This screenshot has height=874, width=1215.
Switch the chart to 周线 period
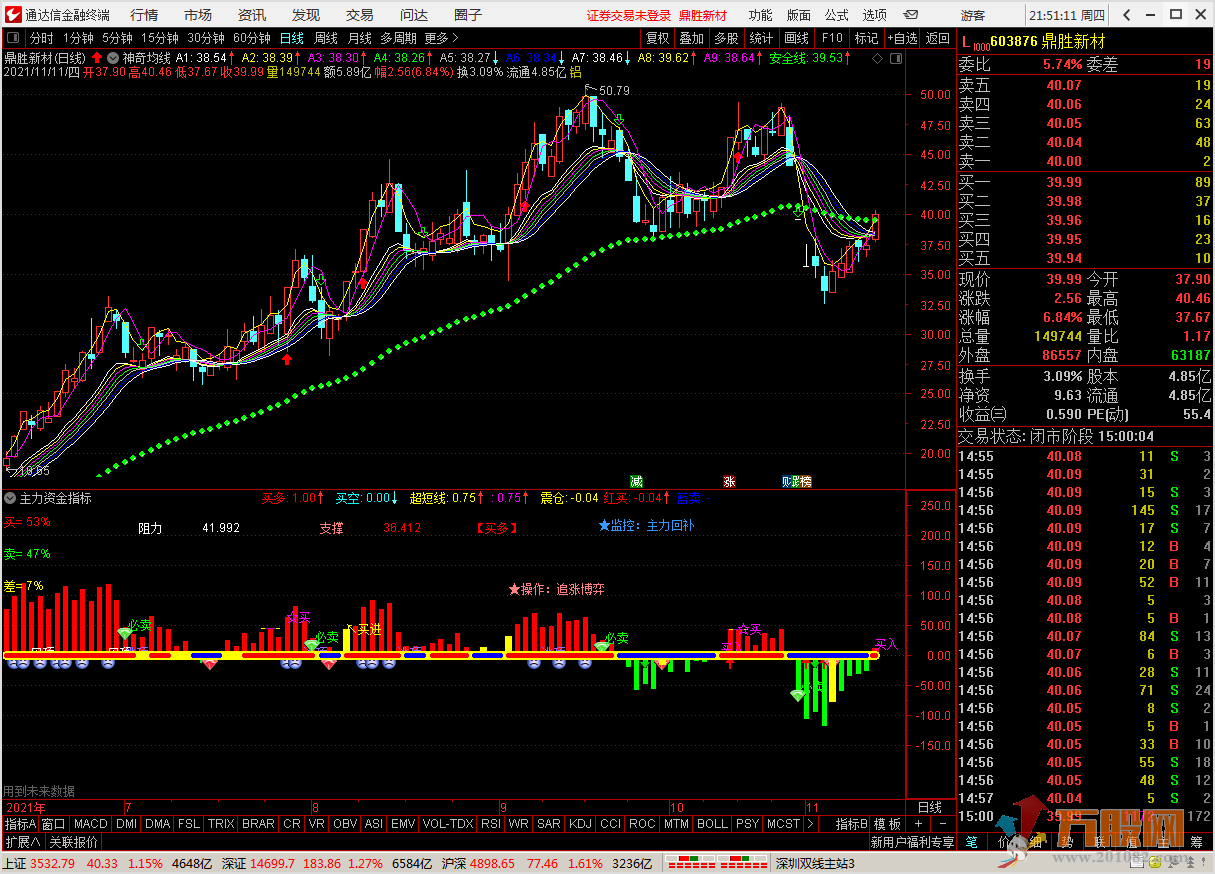tap(326, 39)
